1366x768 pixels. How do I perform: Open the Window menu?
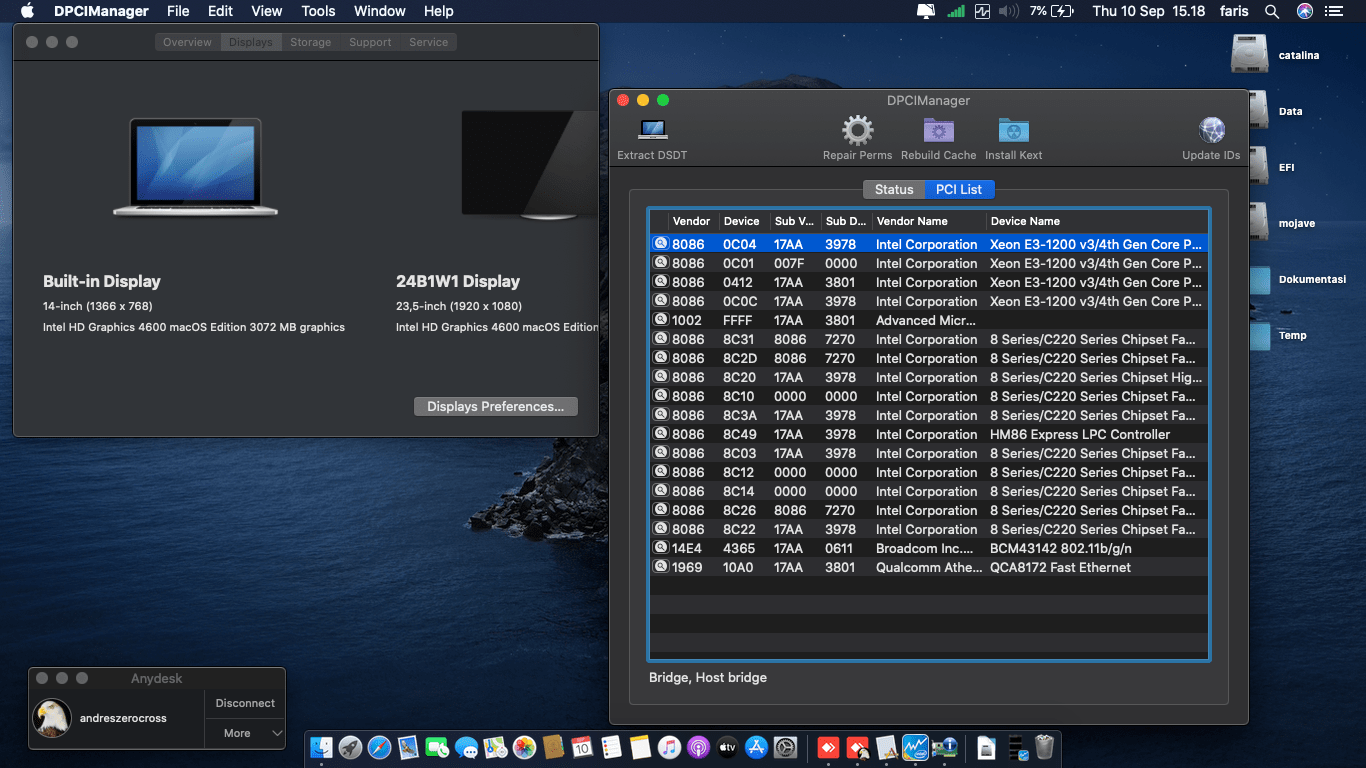pyautogui.click(x=380, y=11)
